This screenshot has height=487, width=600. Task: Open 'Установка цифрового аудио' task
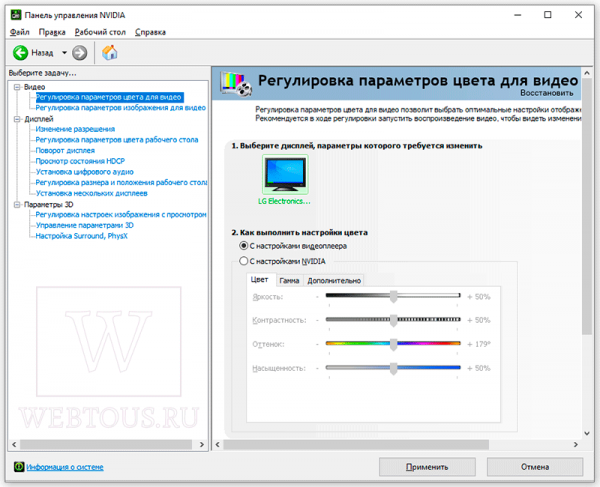click(x=85, y=172)
